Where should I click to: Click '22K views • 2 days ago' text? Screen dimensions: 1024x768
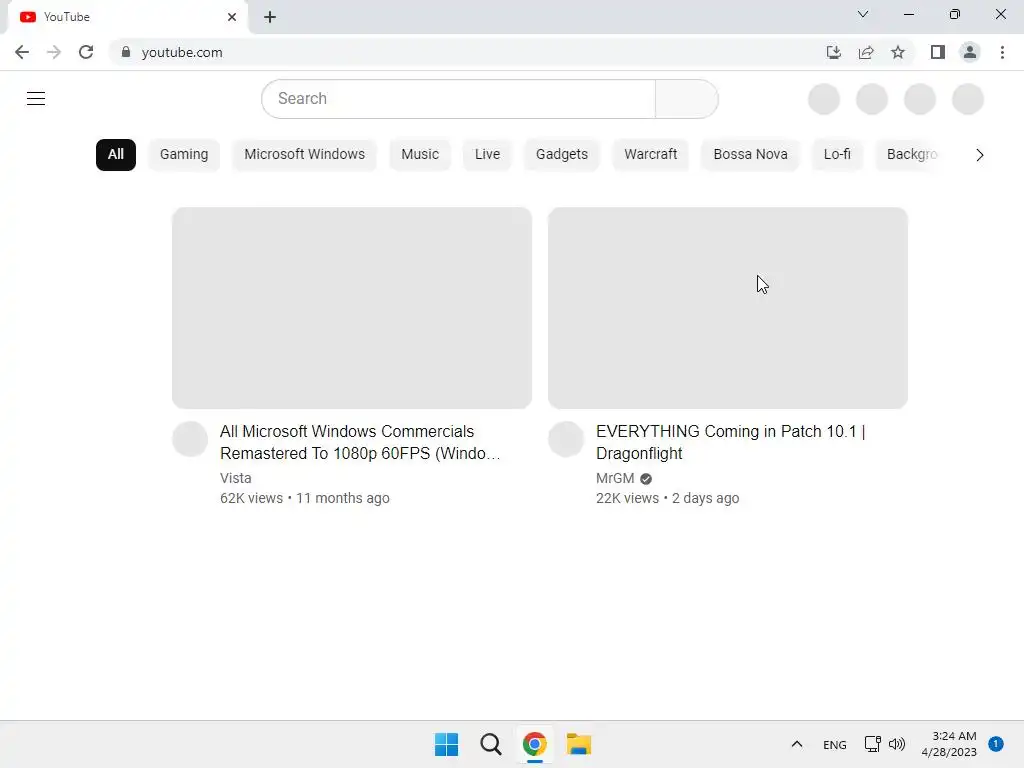[x=667, y=498]
